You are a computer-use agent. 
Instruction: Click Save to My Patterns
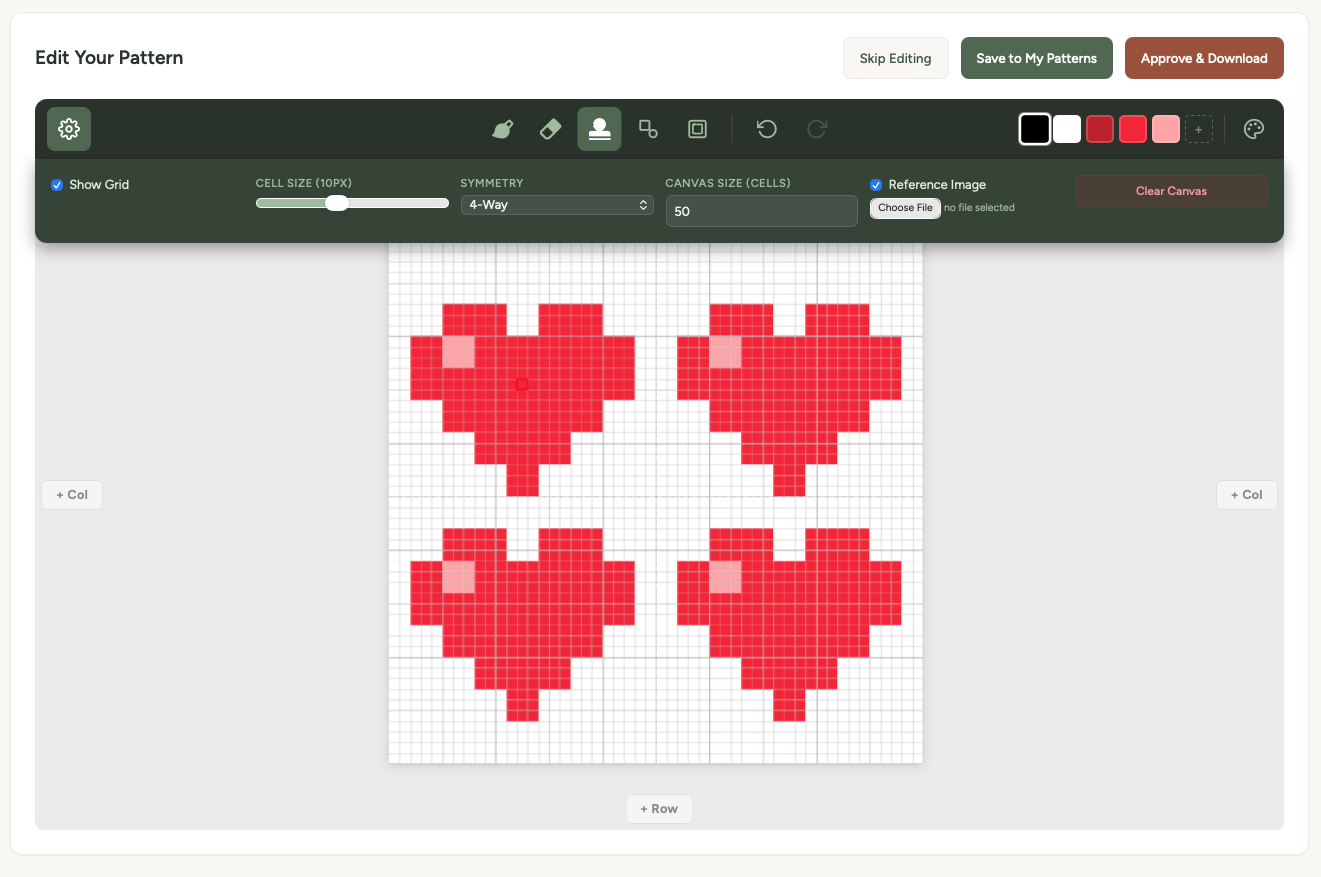(1036, 58)
